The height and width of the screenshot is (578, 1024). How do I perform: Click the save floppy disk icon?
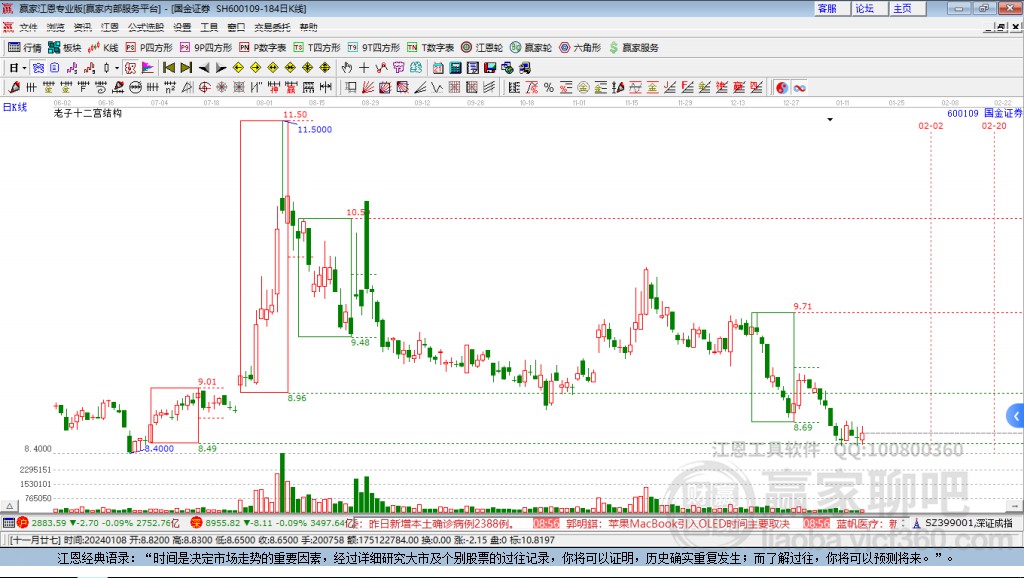pos(490,68)
